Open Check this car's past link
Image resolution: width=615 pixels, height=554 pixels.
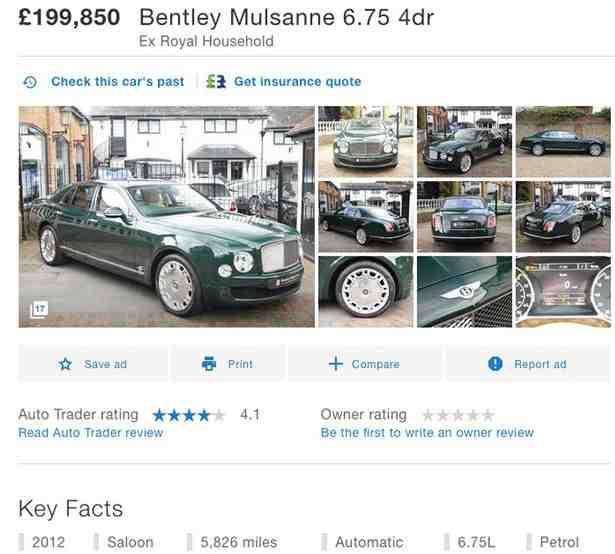click(118, 82)
